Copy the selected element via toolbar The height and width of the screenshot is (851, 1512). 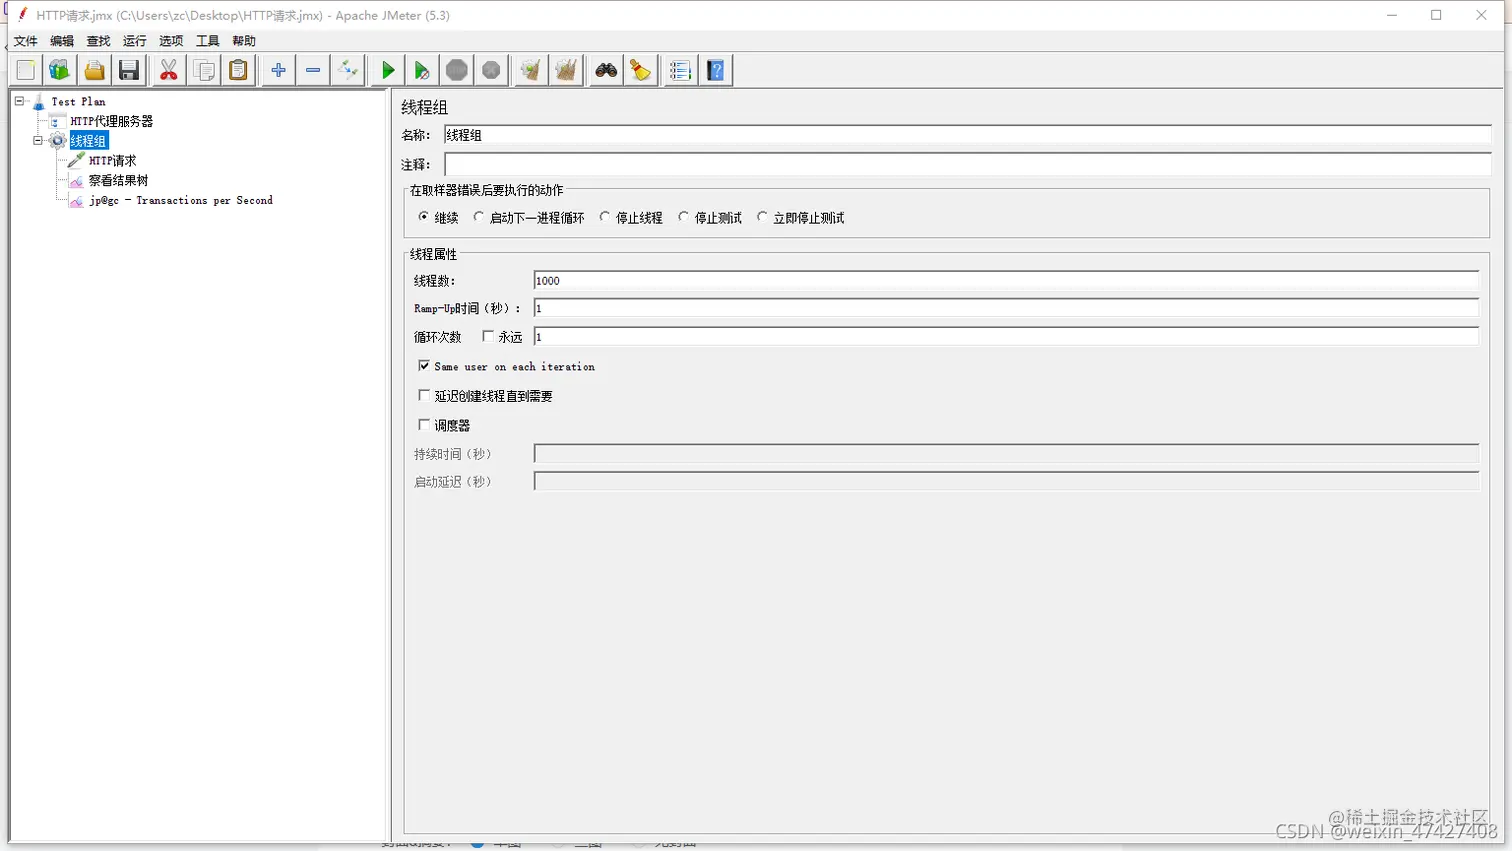click(x=204, y=70)
